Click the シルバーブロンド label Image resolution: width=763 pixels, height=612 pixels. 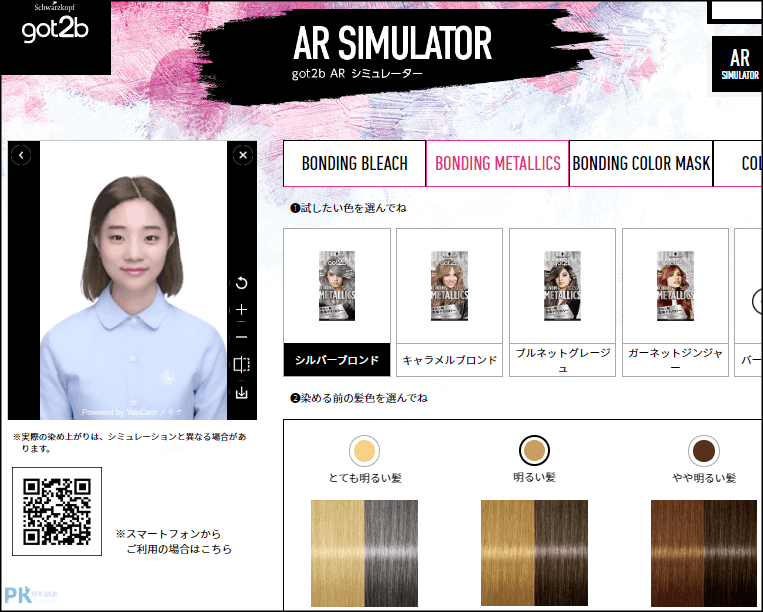[x=337, y=360]
